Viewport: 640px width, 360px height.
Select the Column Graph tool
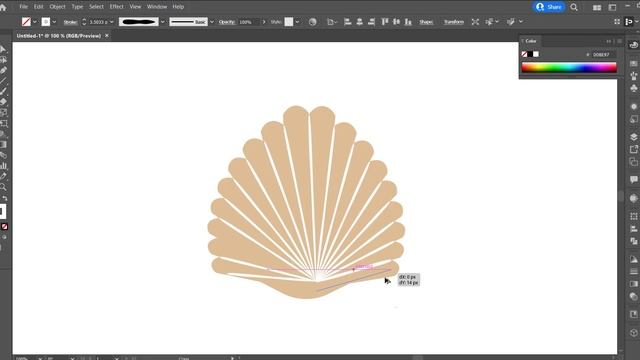pos(3,166)
